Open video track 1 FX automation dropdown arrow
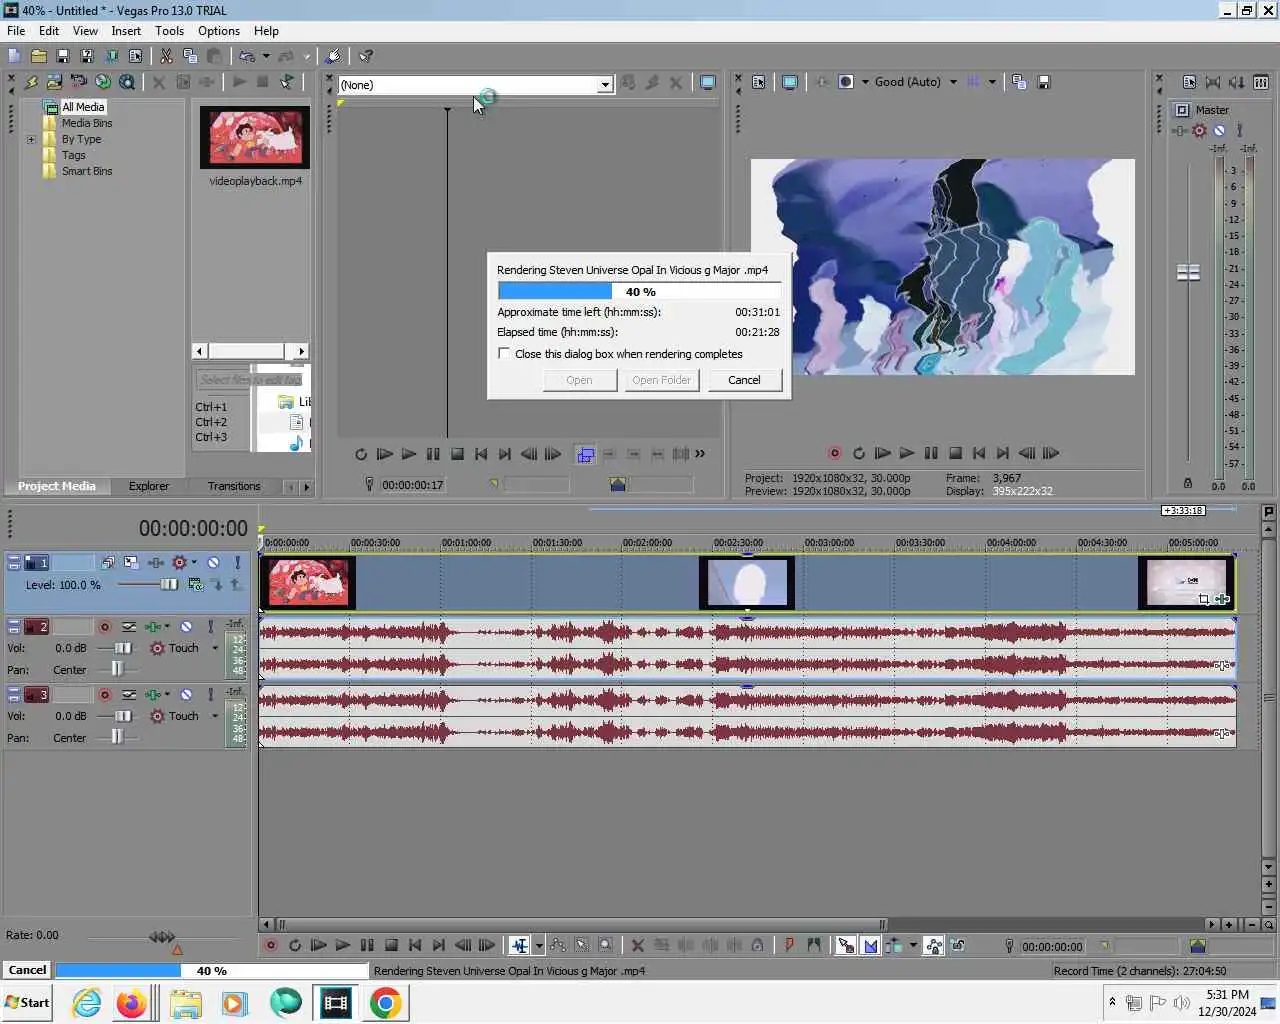This screenshot has width=1280, height=1024. [x=194, y=563]
